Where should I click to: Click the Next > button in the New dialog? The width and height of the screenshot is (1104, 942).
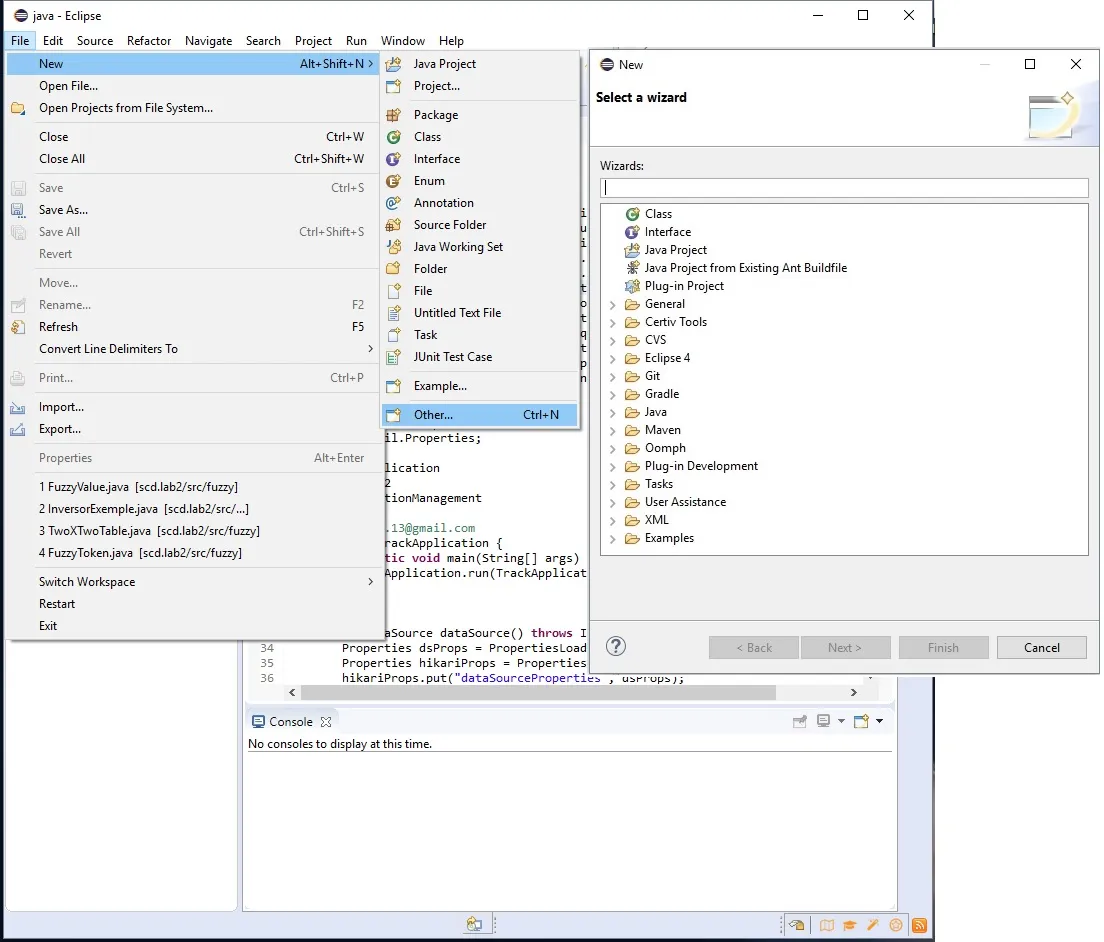tap(845, 648)
